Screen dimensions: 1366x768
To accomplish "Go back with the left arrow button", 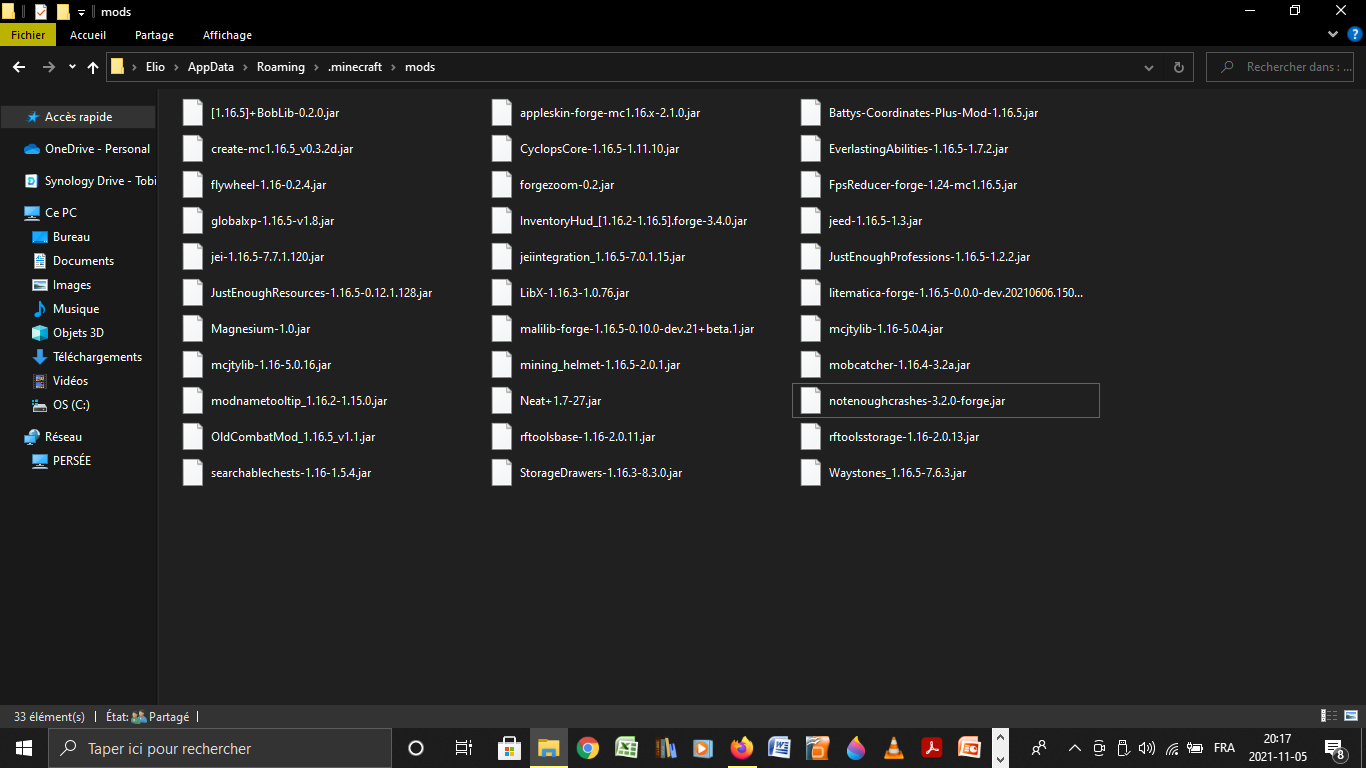I will 18,67.
